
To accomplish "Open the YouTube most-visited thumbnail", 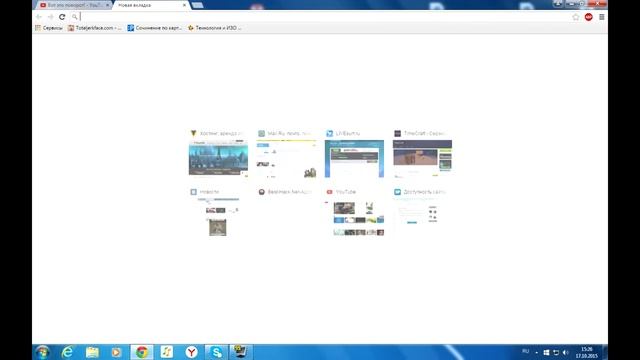I will (354, 217).
